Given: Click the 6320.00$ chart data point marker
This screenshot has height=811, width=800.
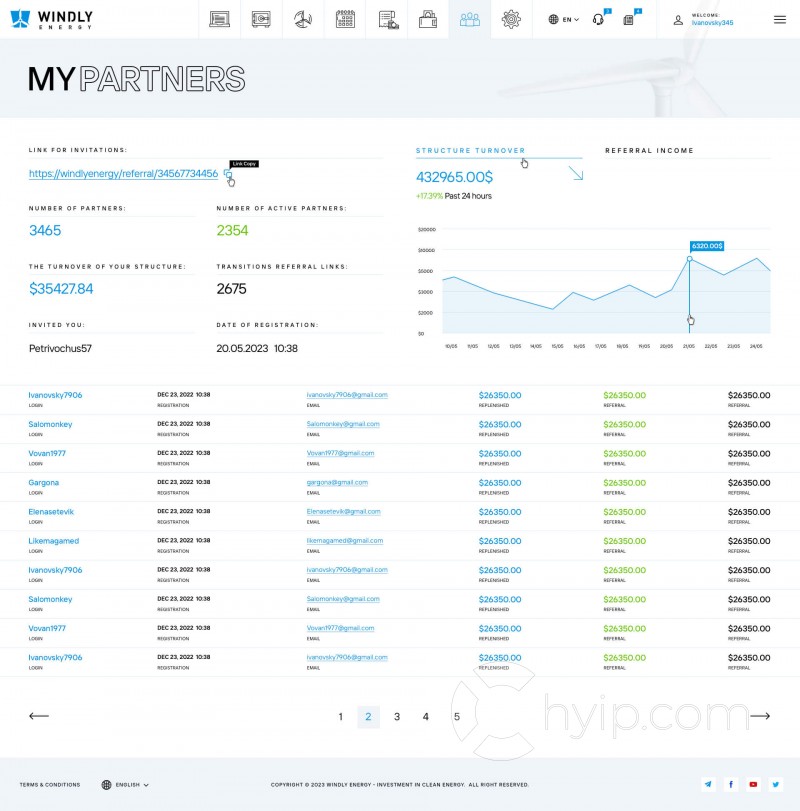Looking at the screenshot, I should tap(689, 259).
